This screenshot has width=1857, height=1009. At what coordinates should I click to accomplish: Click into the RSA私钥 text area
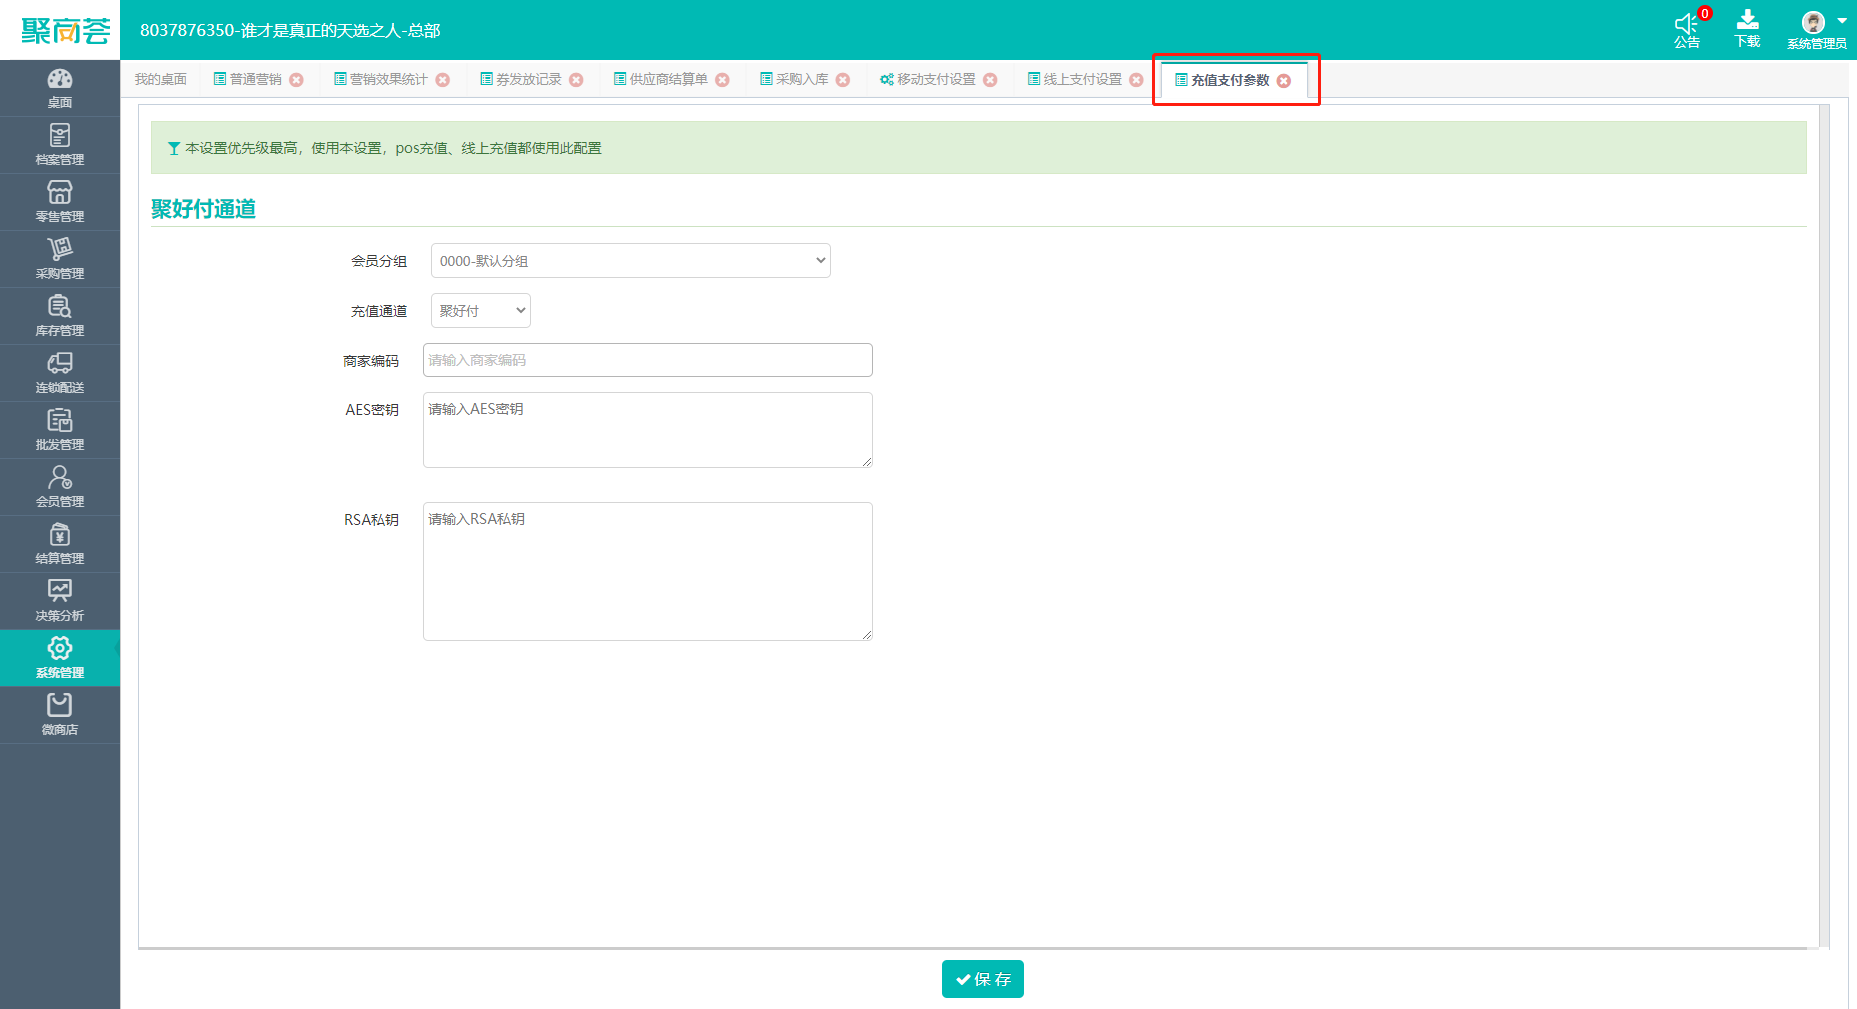(648, 571)
